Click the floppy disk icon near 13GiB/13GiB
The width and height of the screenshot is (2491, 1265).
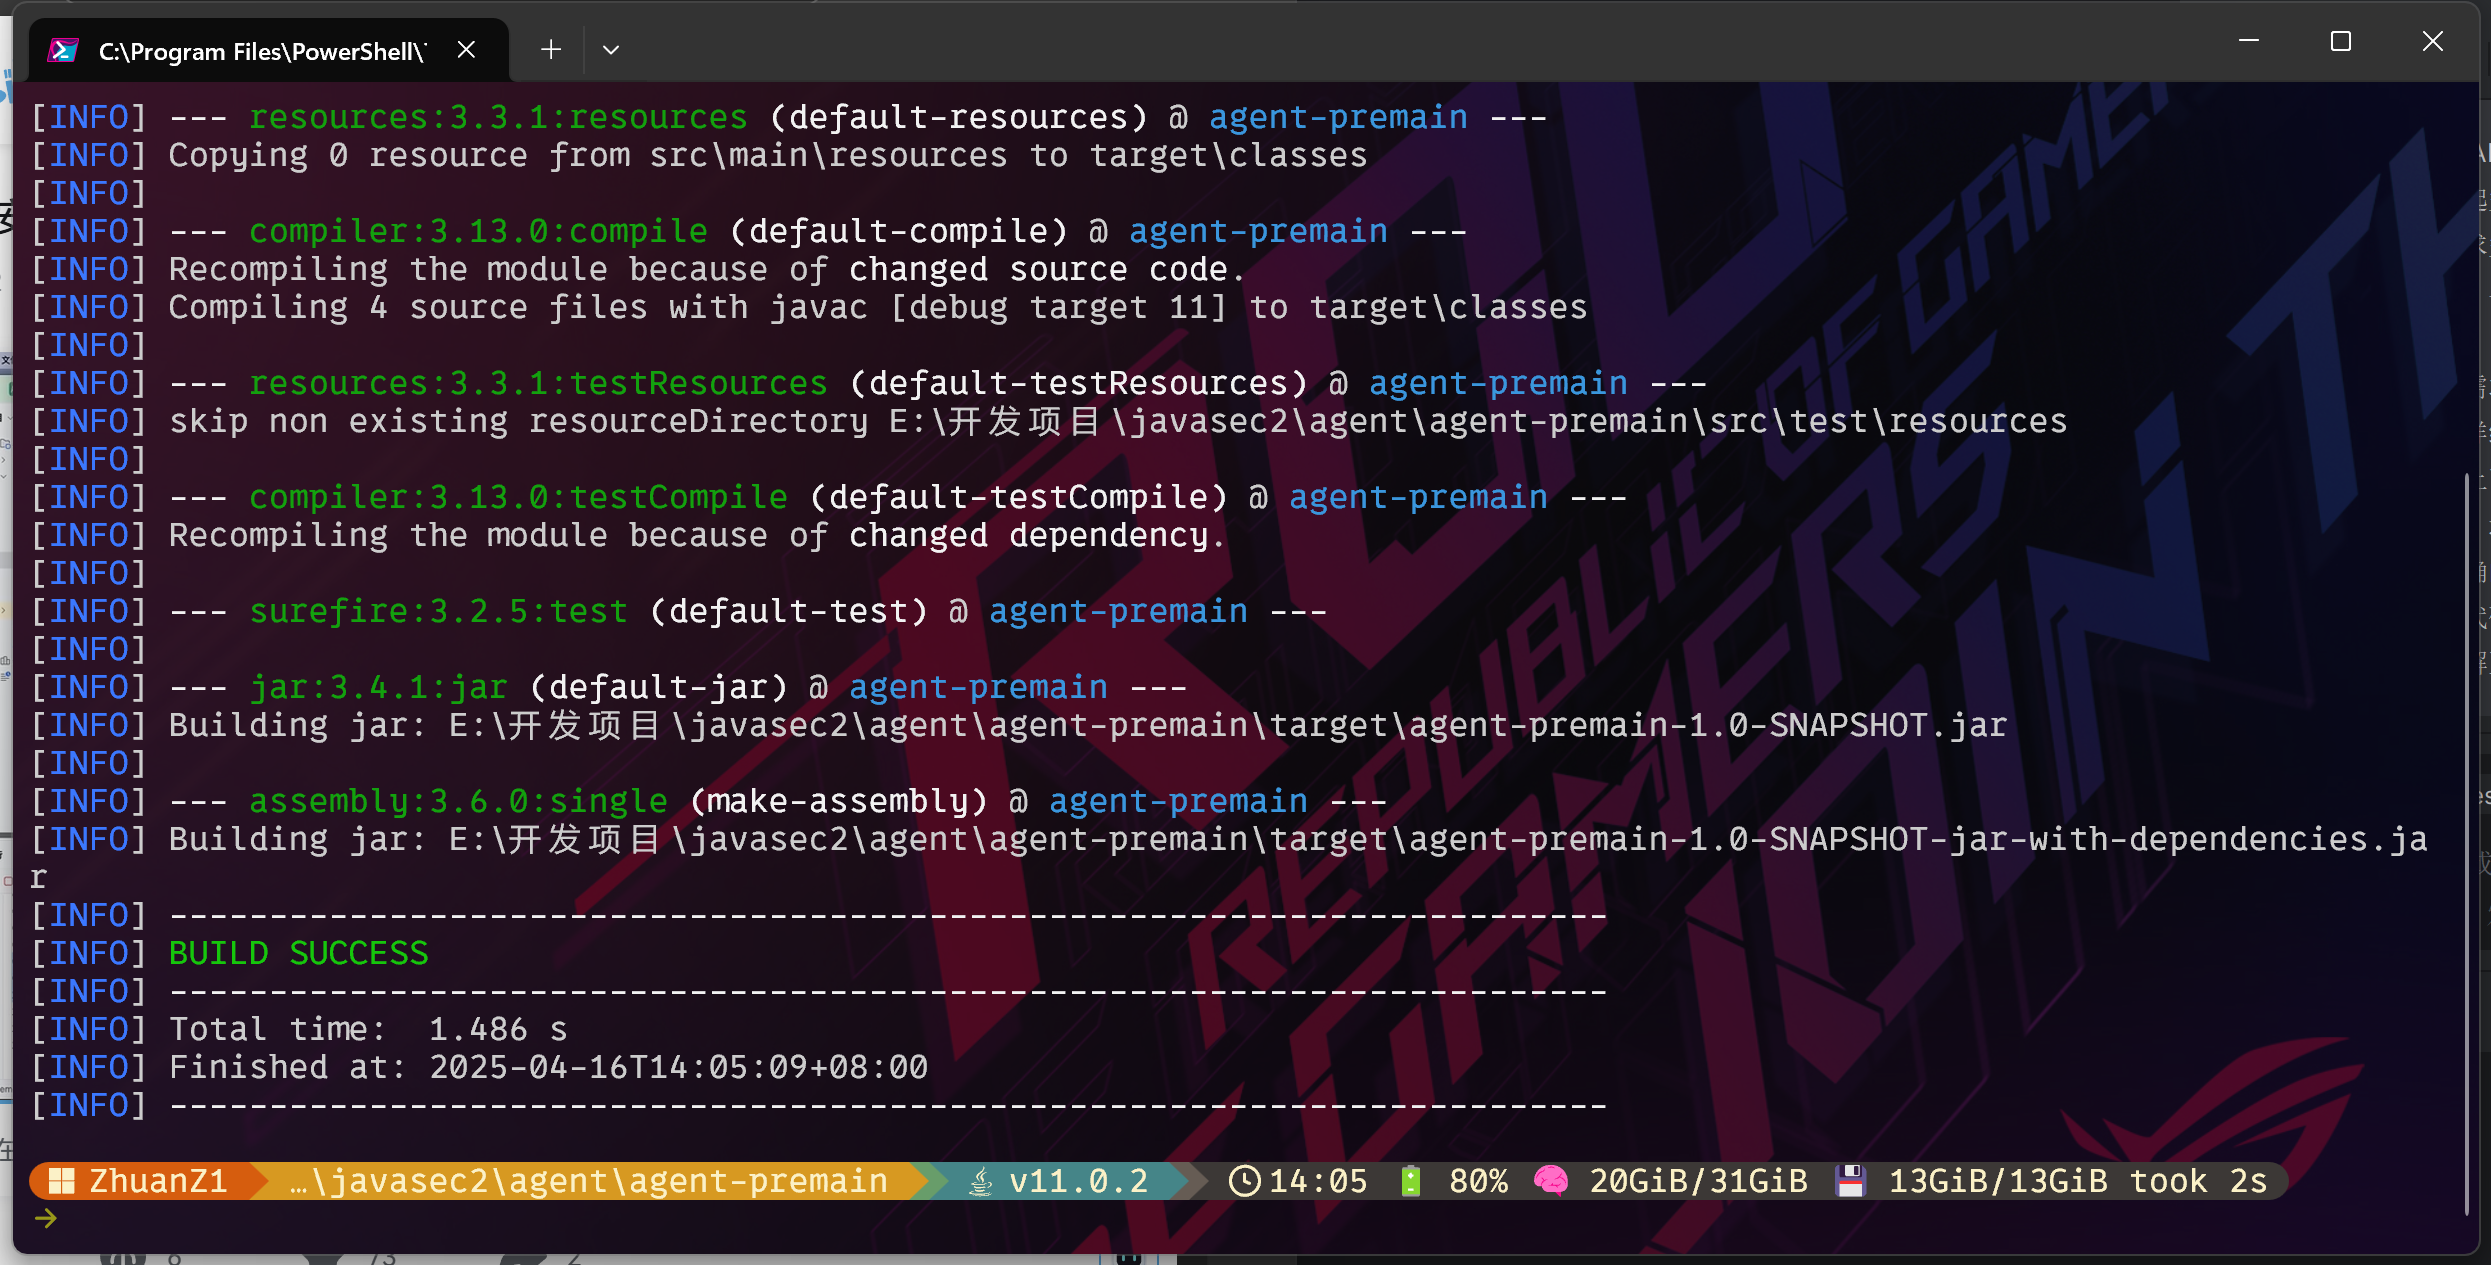(x=1850, y=1181)
